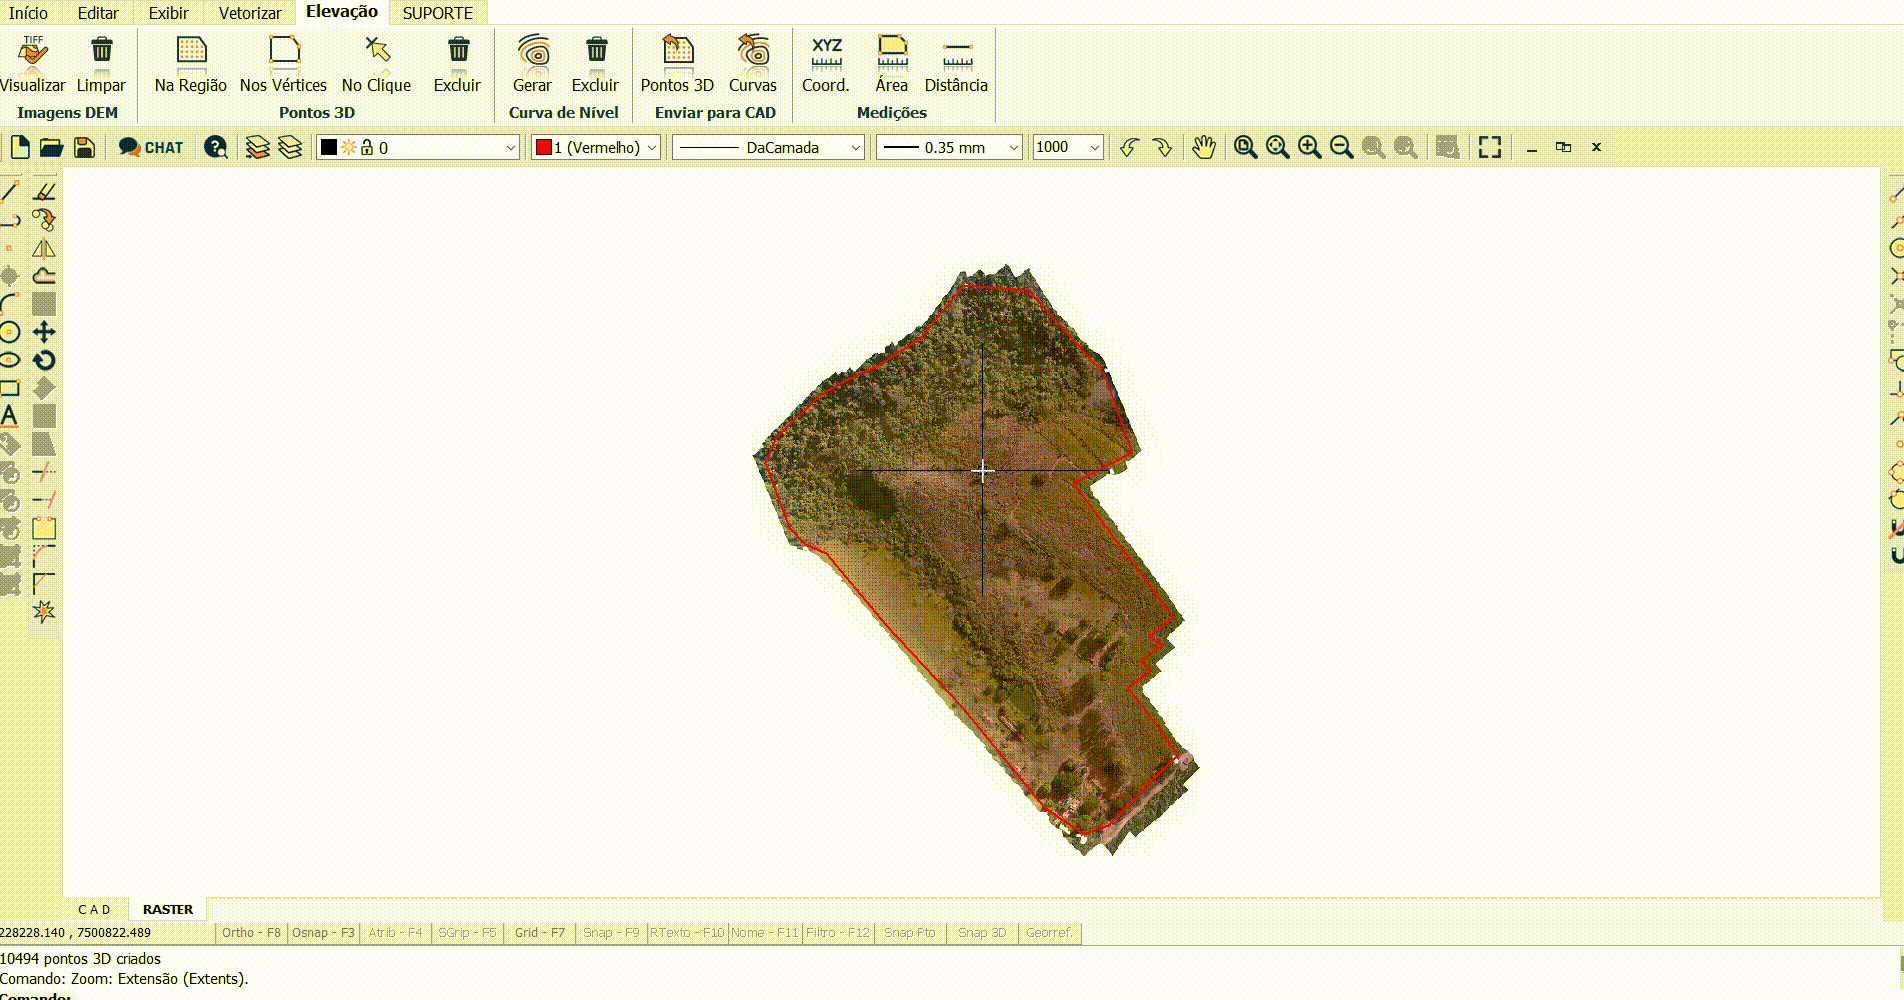Open the Vetorizar ribbon tab
The height and width of the screenshot is (1000, 1904).
(x=250, y=13)
